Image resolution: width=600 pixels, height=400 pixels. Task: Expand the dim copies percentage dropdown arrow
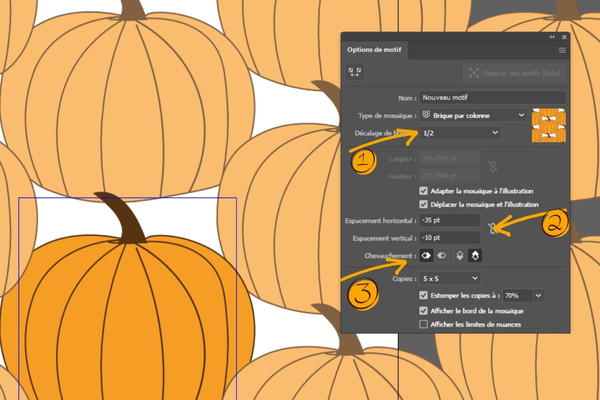(x=538, y=296)
